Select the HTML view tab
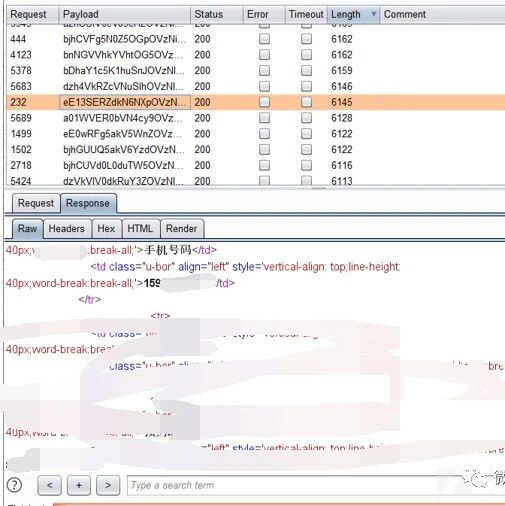 pyautogui.click(x=140, y=229)
